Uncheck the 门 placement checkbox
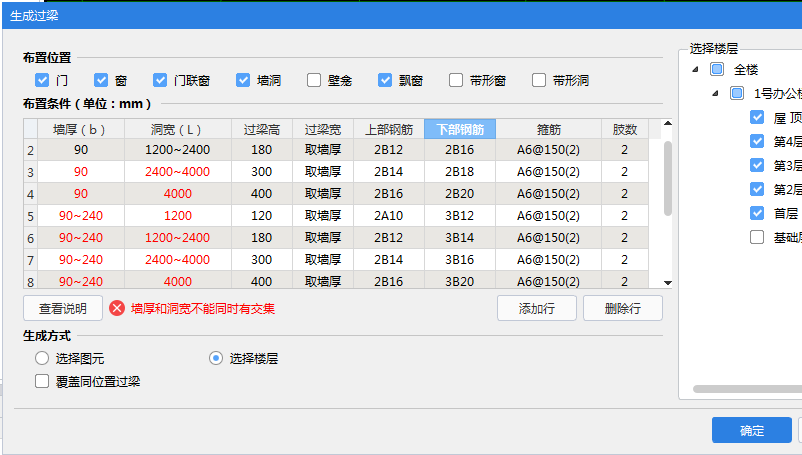Viewport: 802px width, 455px height. [x=42, y=80]
